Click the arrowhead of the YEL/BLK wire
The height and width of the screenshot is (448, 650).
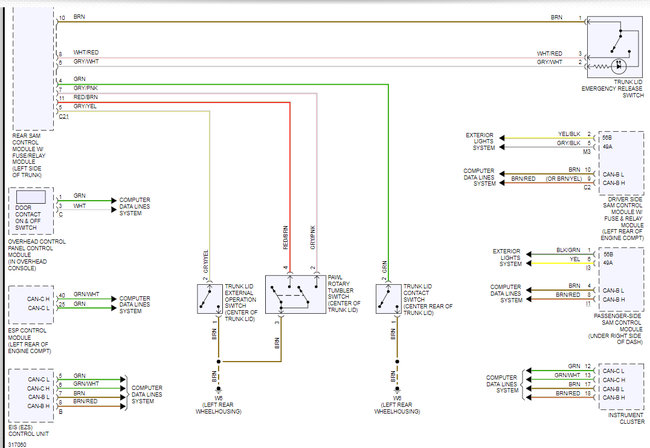(x=502, y=138)
